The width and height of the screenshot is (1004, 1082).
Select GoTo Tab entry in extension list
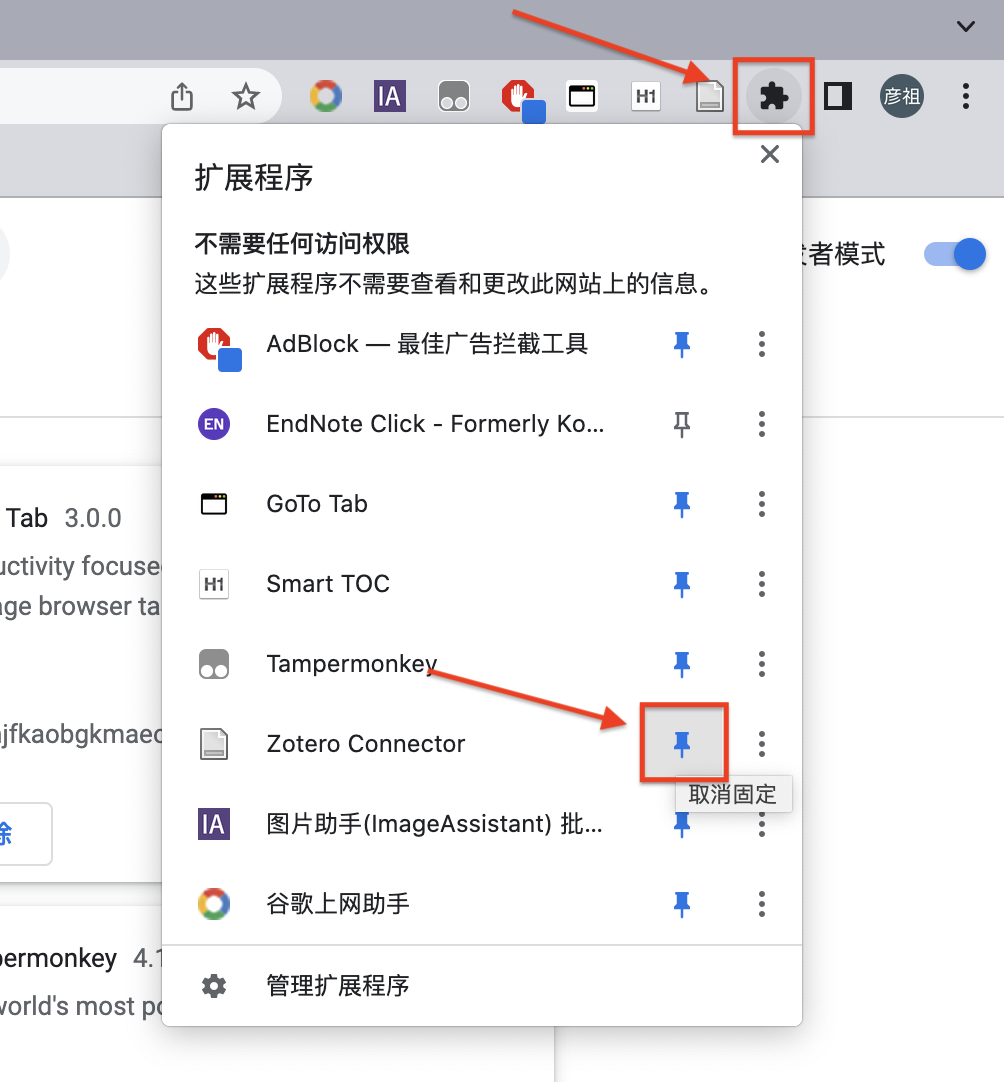pos(317,504)
